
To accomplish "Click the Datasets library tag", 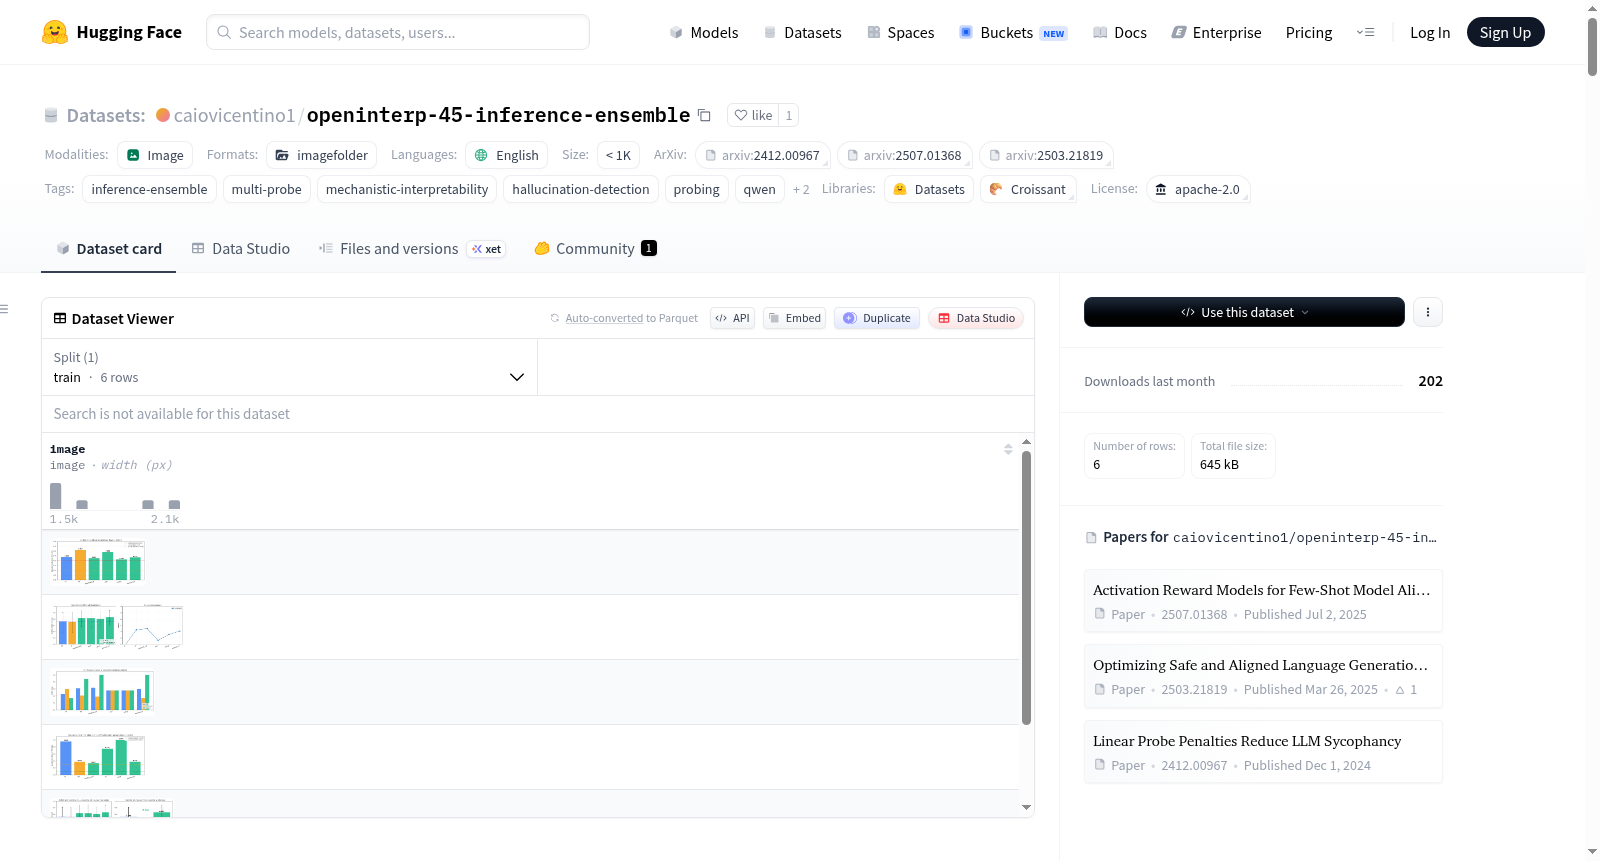I will pos(929,189).
